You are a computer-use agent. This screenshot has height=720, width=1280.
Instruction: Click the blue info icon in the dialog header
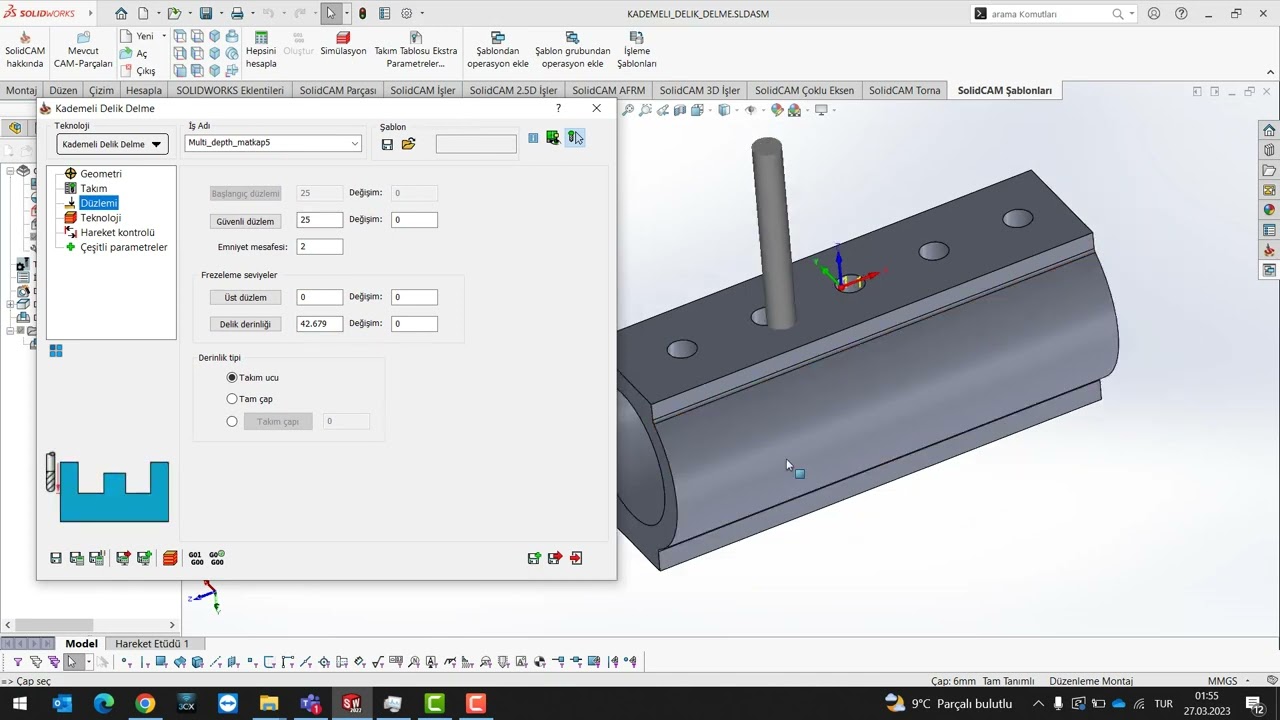[533, 138]
